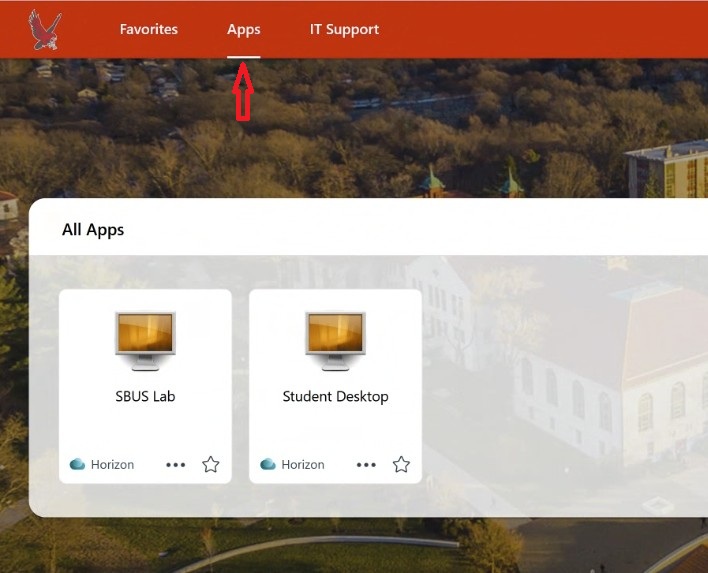Image resolution: width=708 pixels, height=573 pixels.
Task: Click Horizon label on Student Desktop card
Action: tap(303, 465)
